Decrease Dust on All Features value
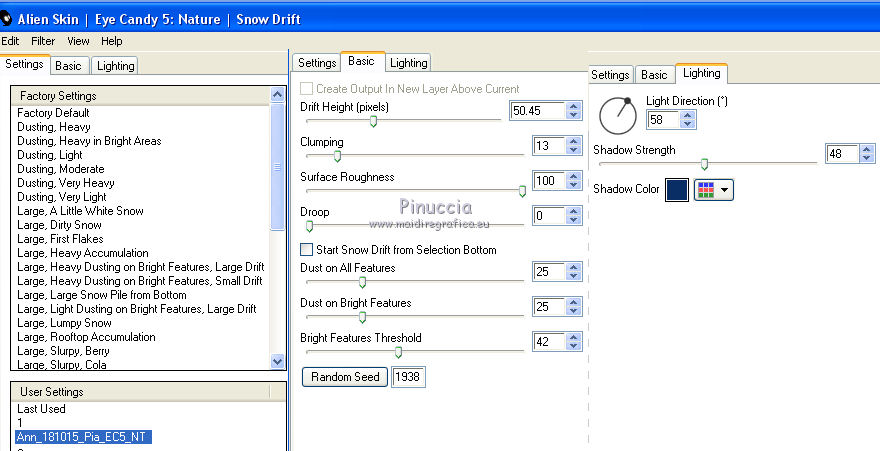This screenshot has height=451, width=880. tap(573, 276)
